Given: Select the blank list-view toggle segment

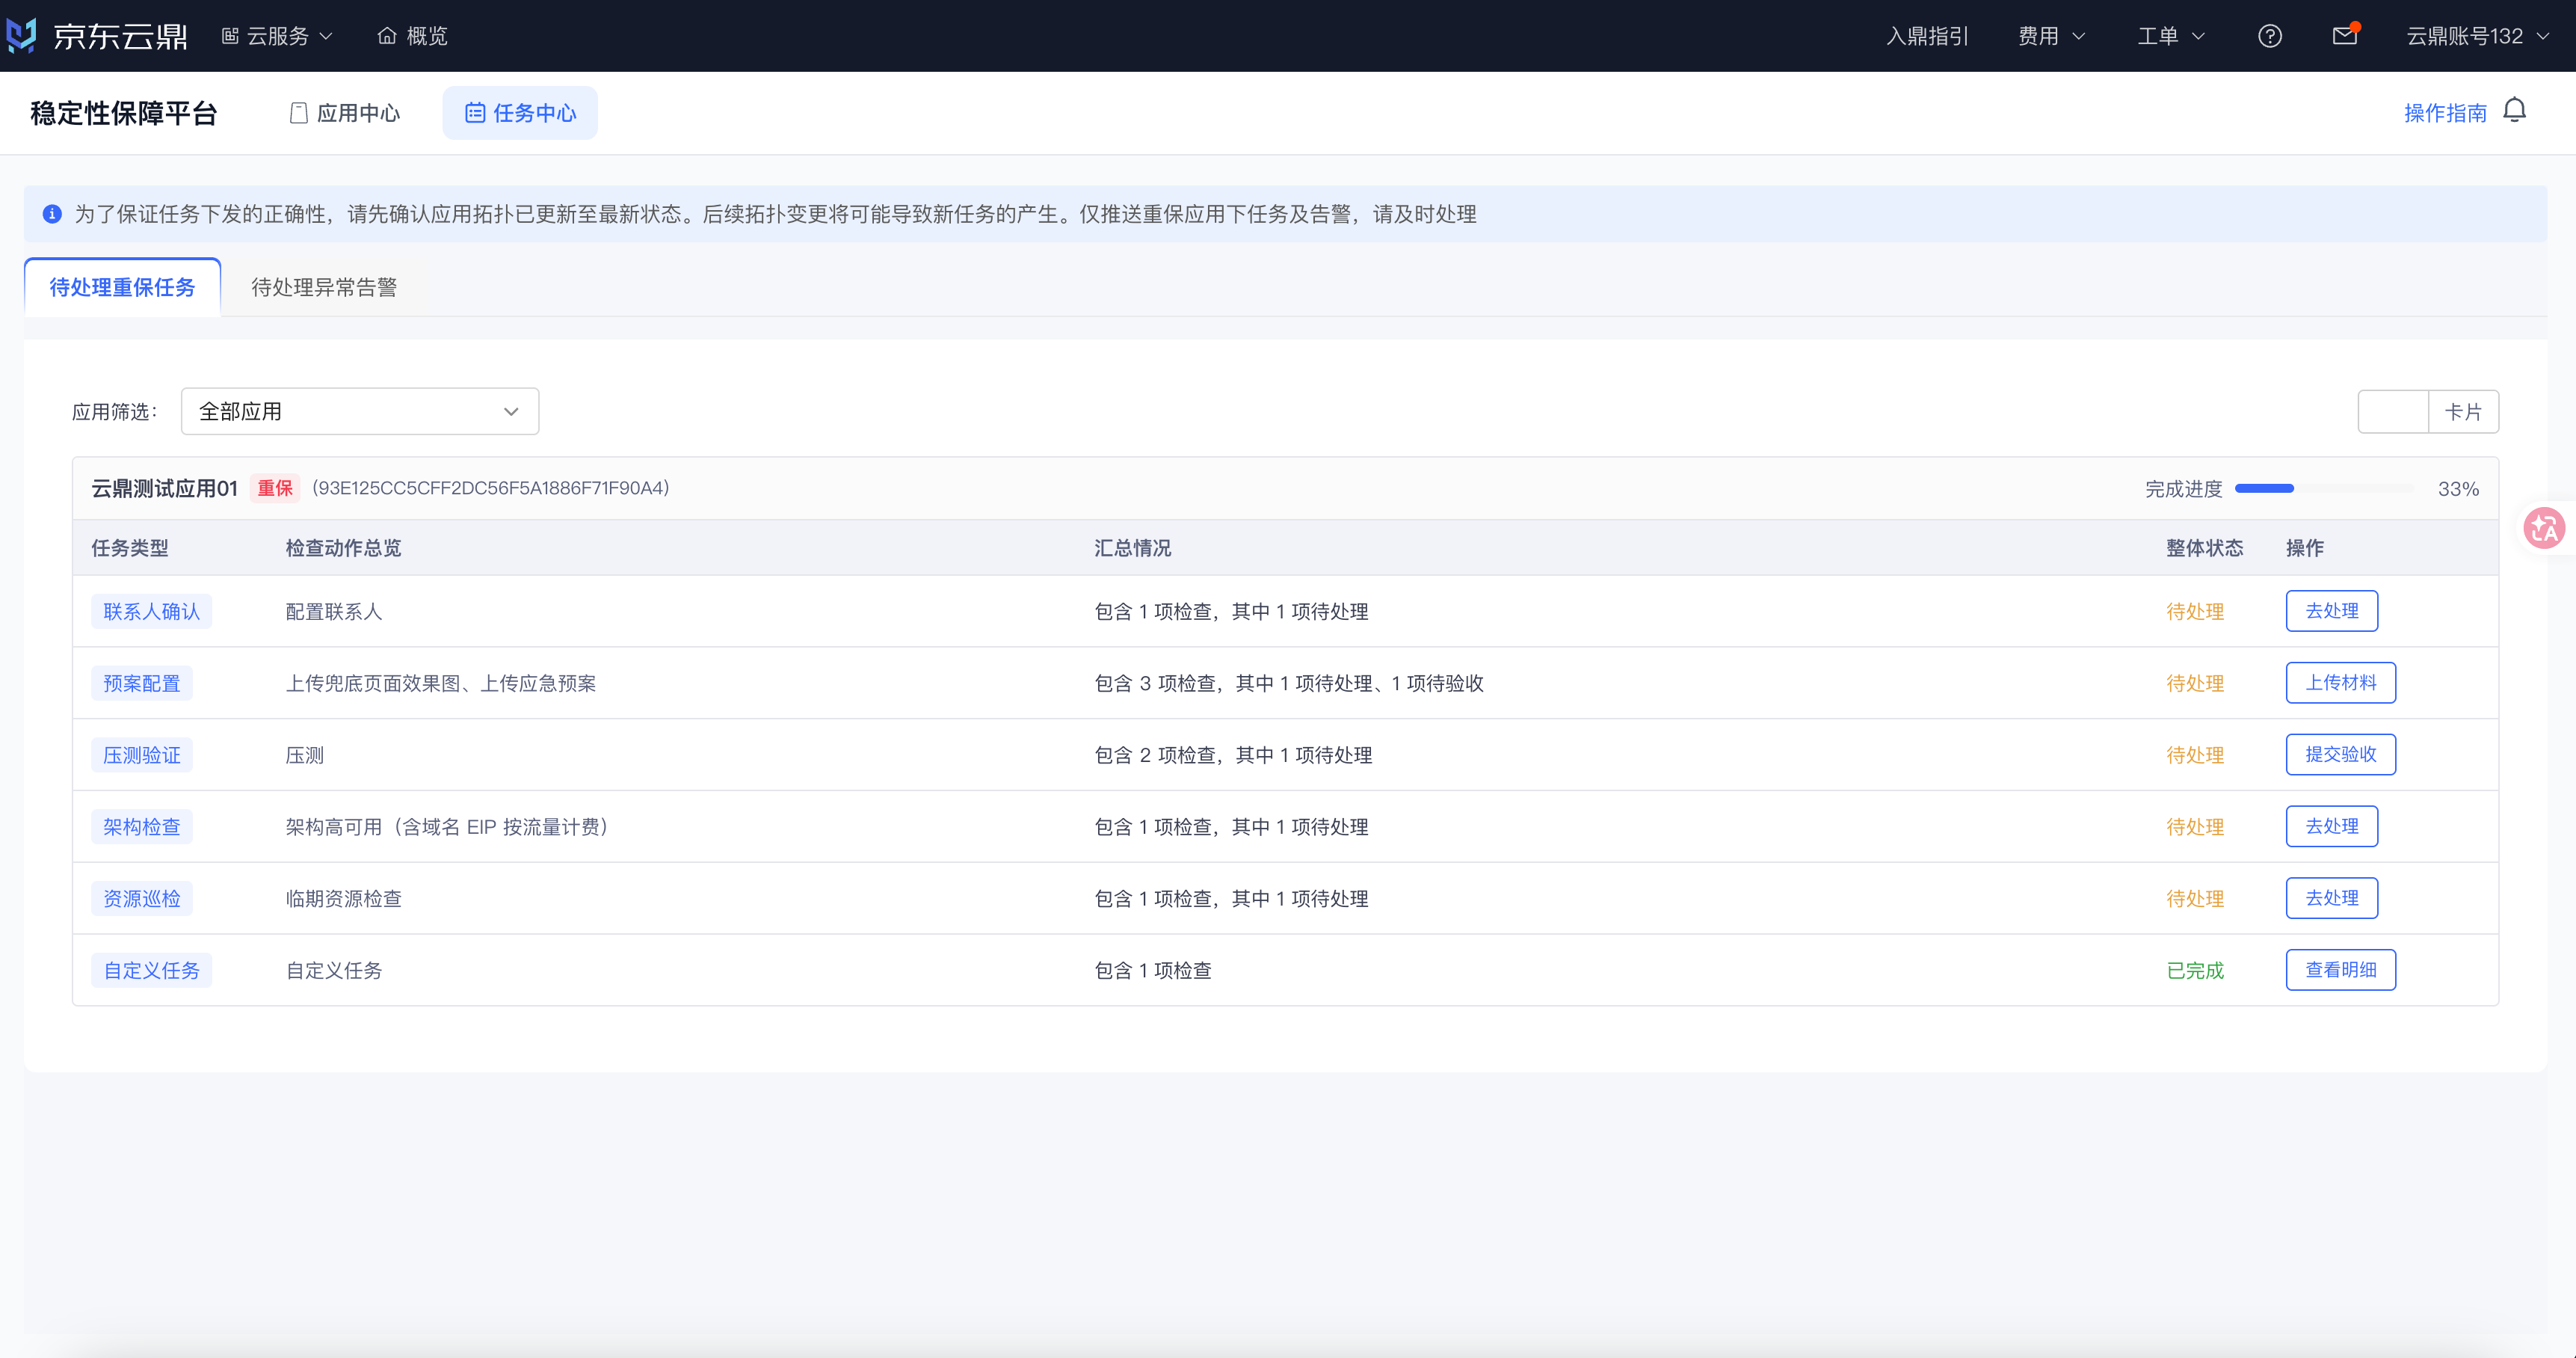Looking at the screenshot, I should (x=2393, y=412).
